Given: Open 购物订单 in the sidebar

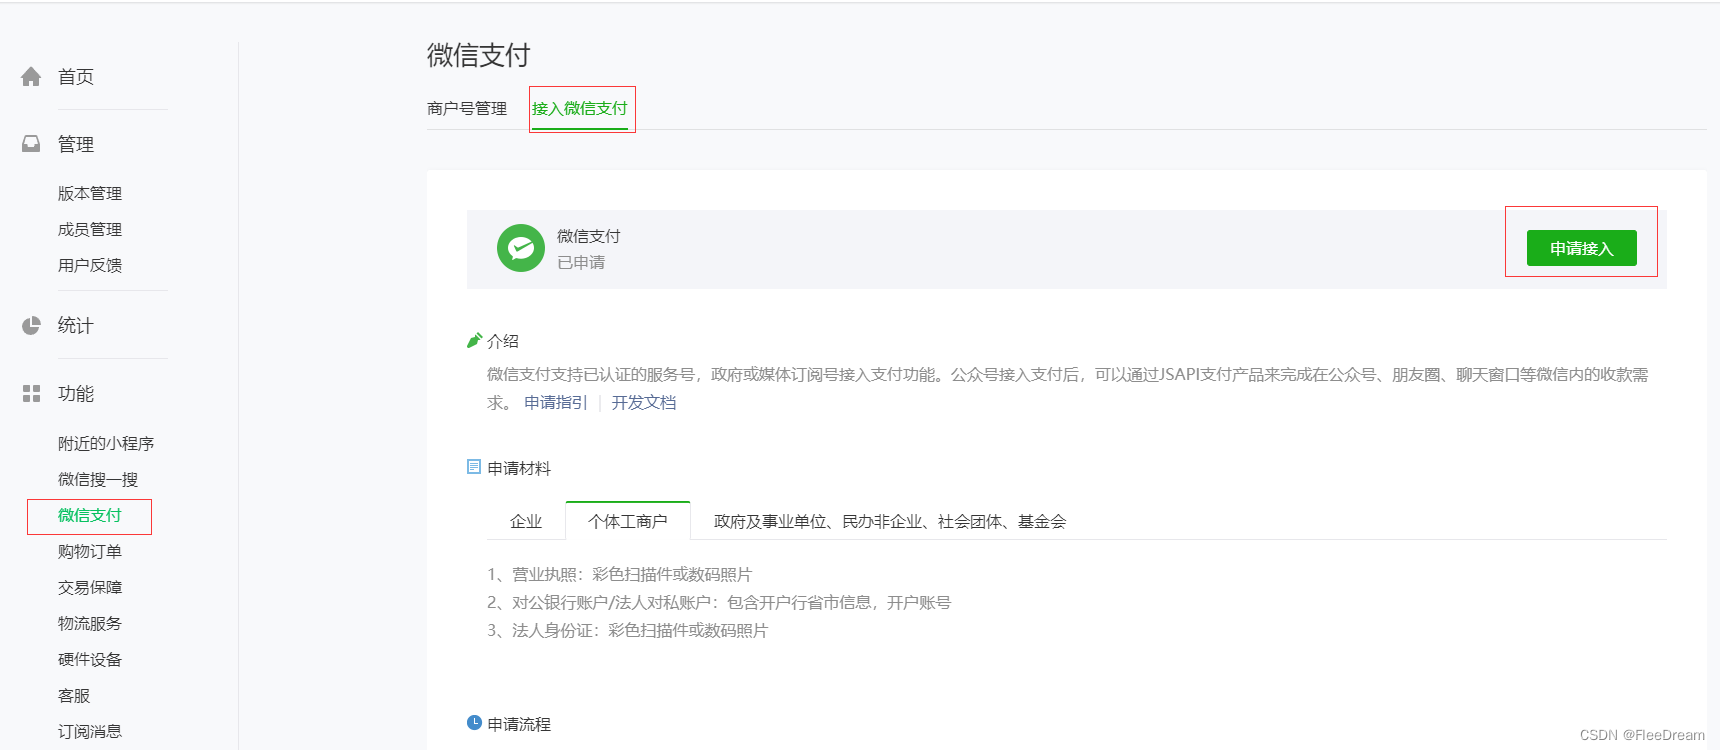Looking at the screenshot, I should [x=90, y=551].
